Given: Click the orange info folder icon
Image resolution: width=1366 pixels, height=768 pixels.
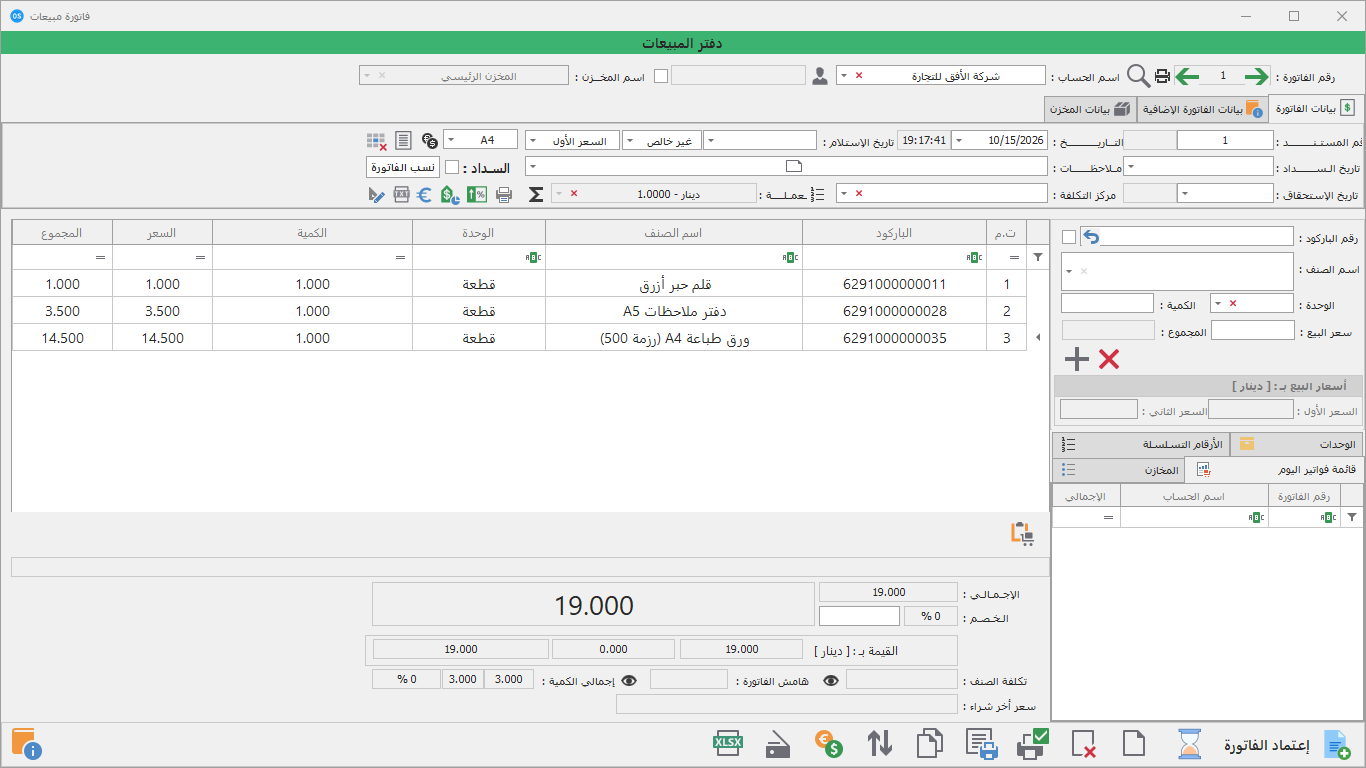Looking at the screenshot, I should 26,743.
